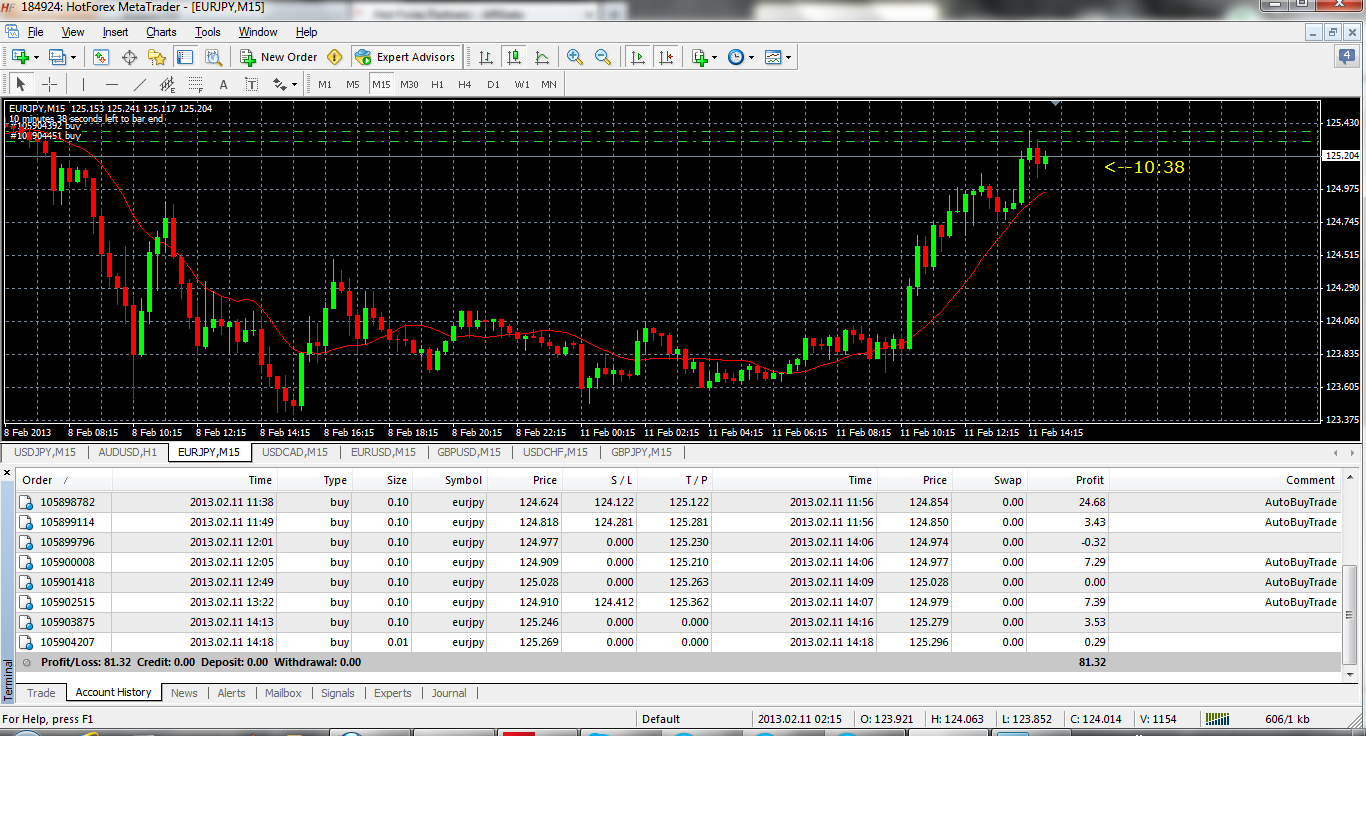Switch chart to Bar Chart
This screenshot has height=813, width=1366.
(x=485, y=57)
